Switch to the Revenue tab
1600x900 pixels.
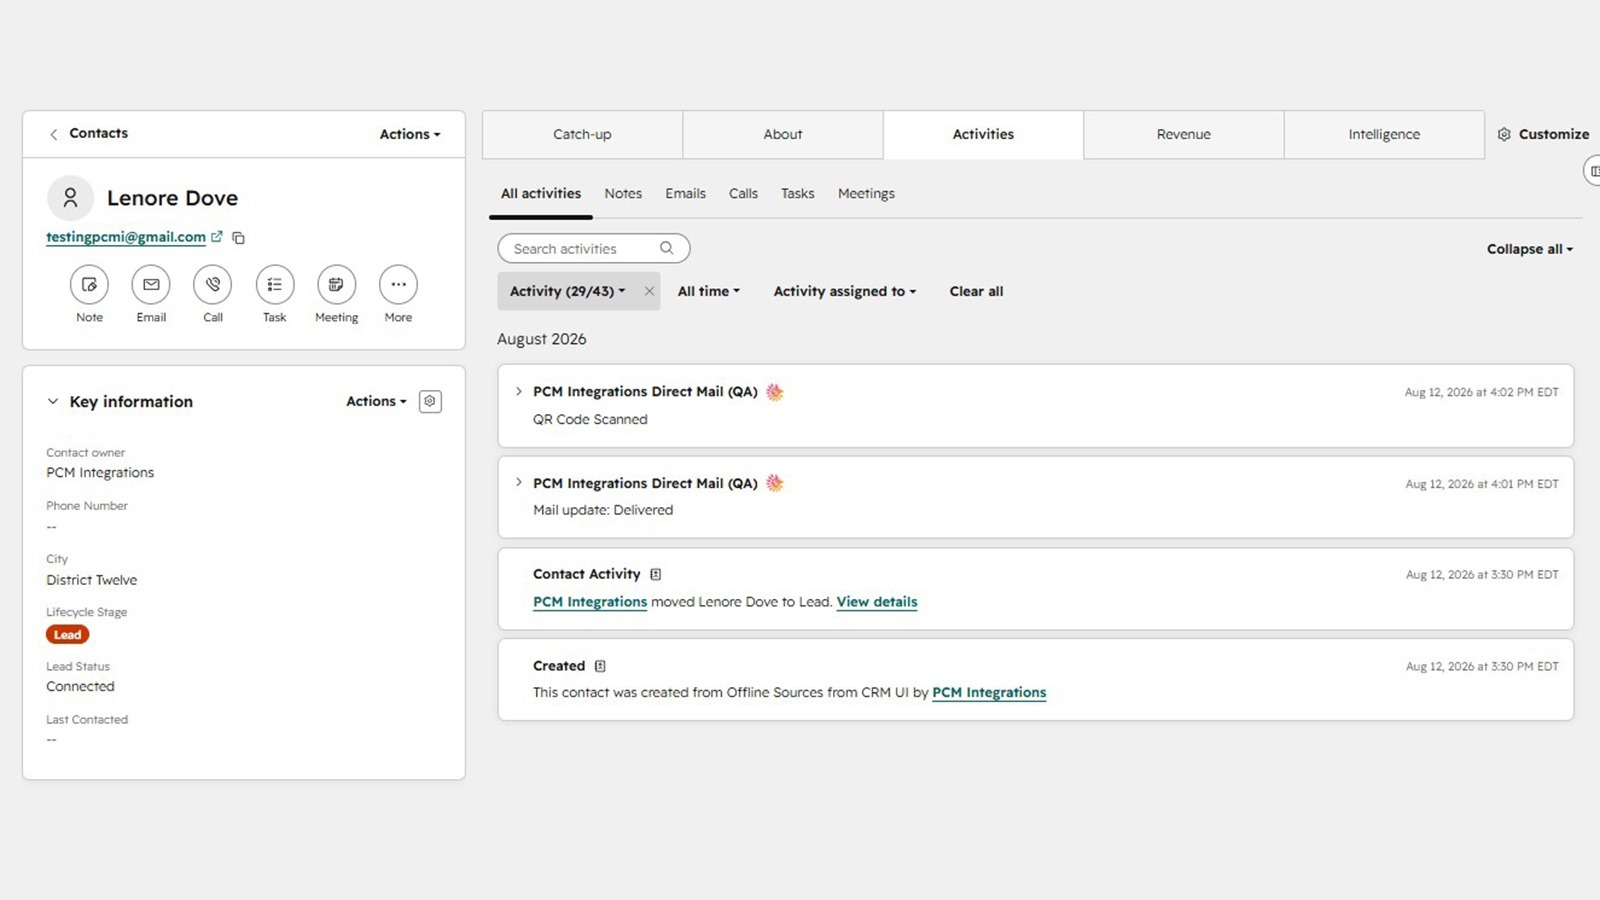(1184, 134)
